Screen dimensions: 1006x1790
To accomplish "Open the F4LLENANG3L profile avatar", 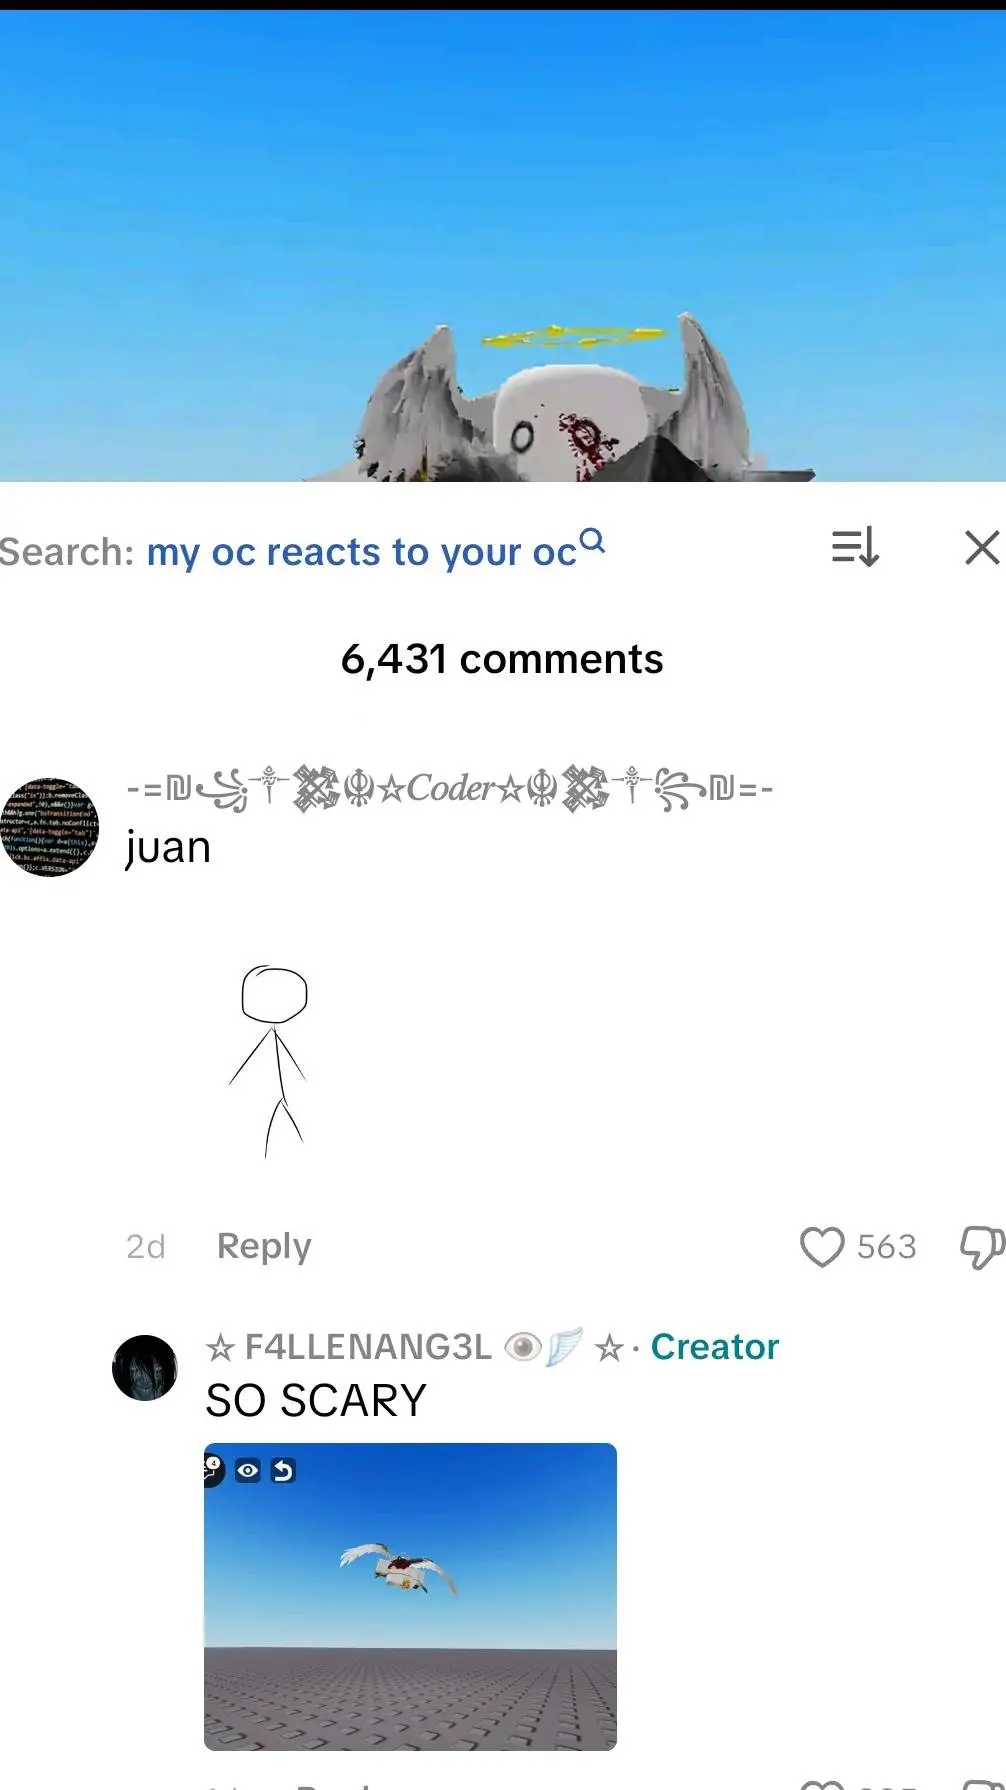I will tap(145, 1367).
